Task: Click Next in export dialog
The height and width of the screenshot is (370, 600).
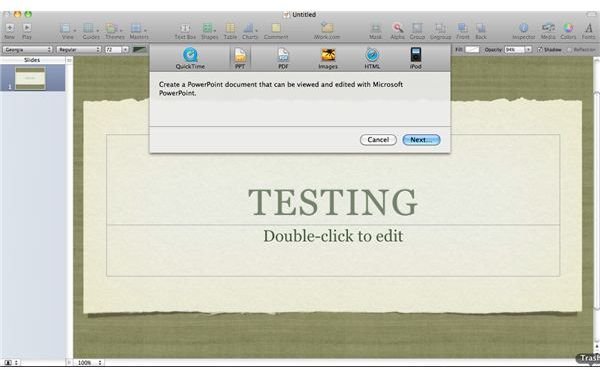Action: (421, 140)
